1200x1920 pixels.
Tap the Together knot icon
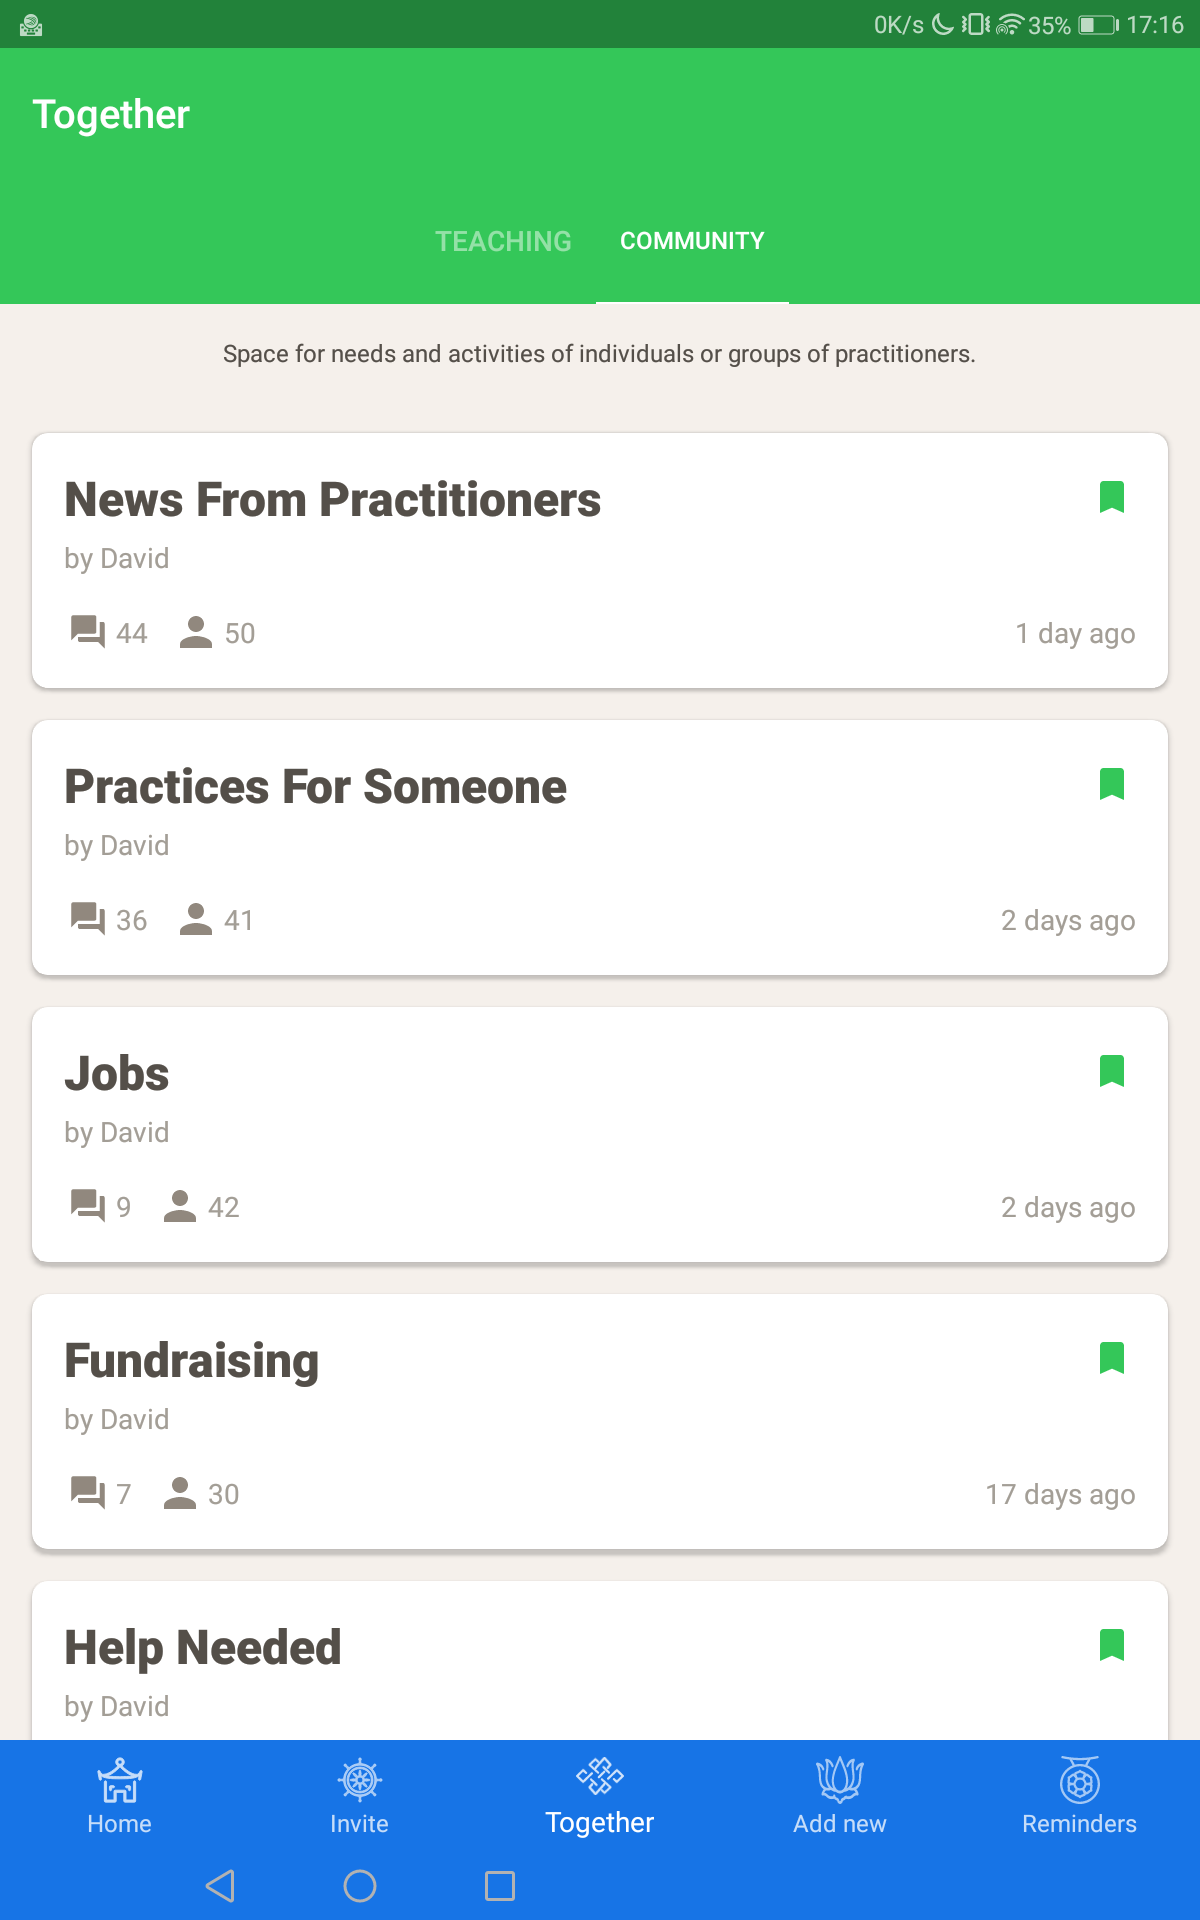click(600, 1777)
